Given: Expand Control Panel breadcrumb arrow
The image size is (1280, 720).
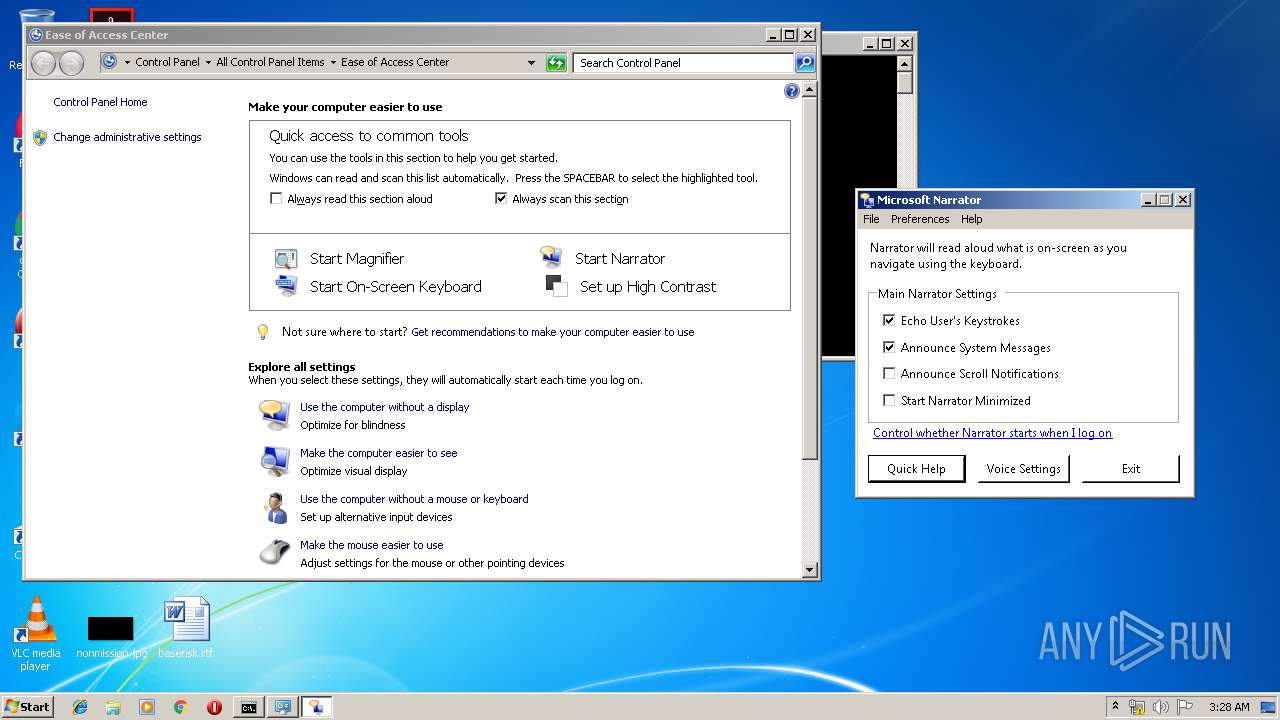Looking at the screenshot, I should point(208,63).
